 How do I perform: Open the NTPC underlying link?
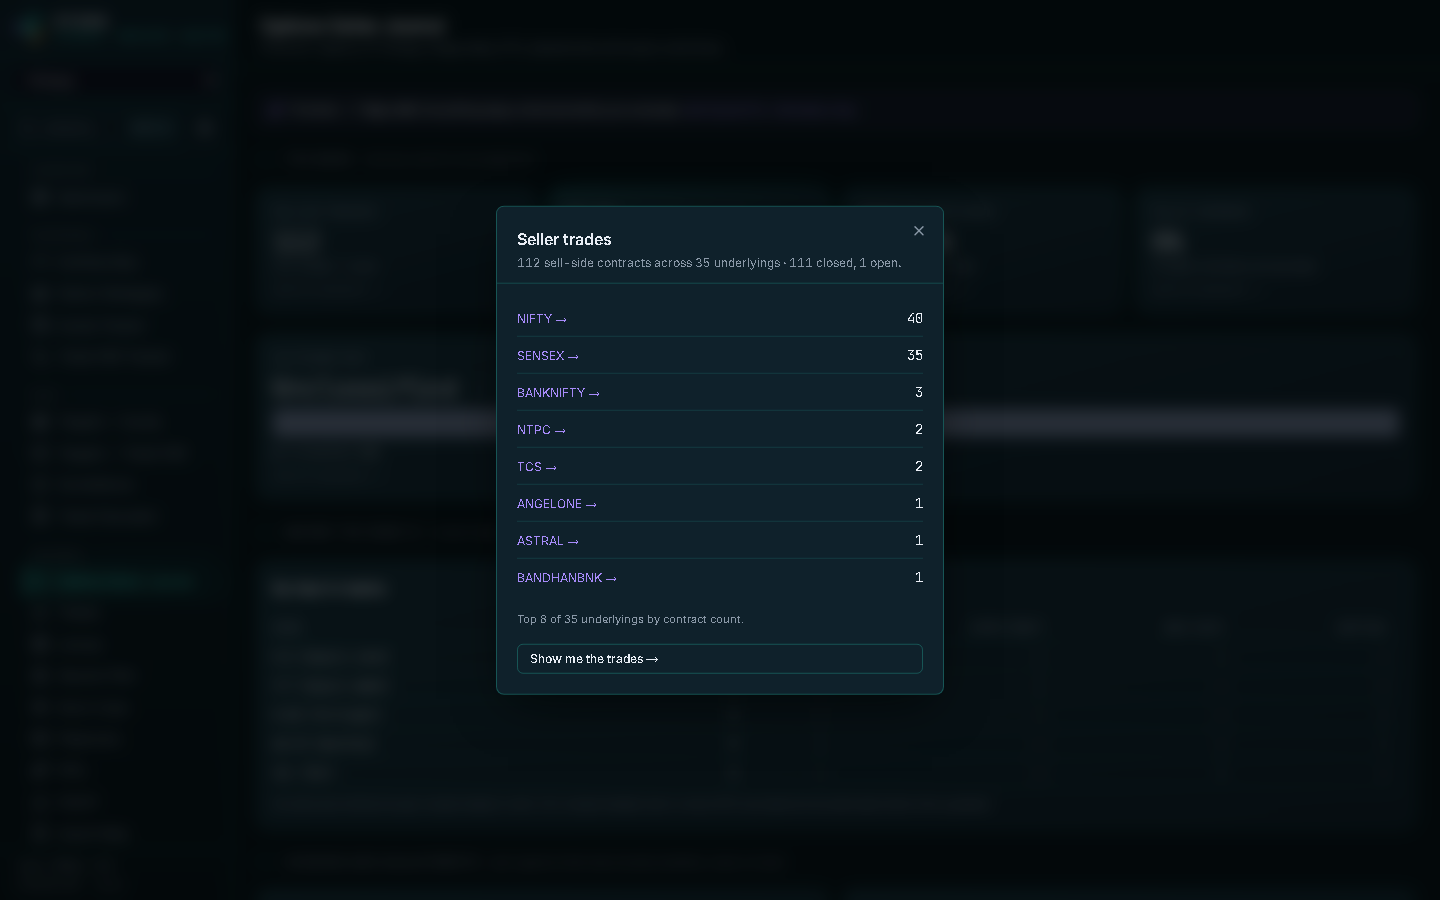(541, 430)
